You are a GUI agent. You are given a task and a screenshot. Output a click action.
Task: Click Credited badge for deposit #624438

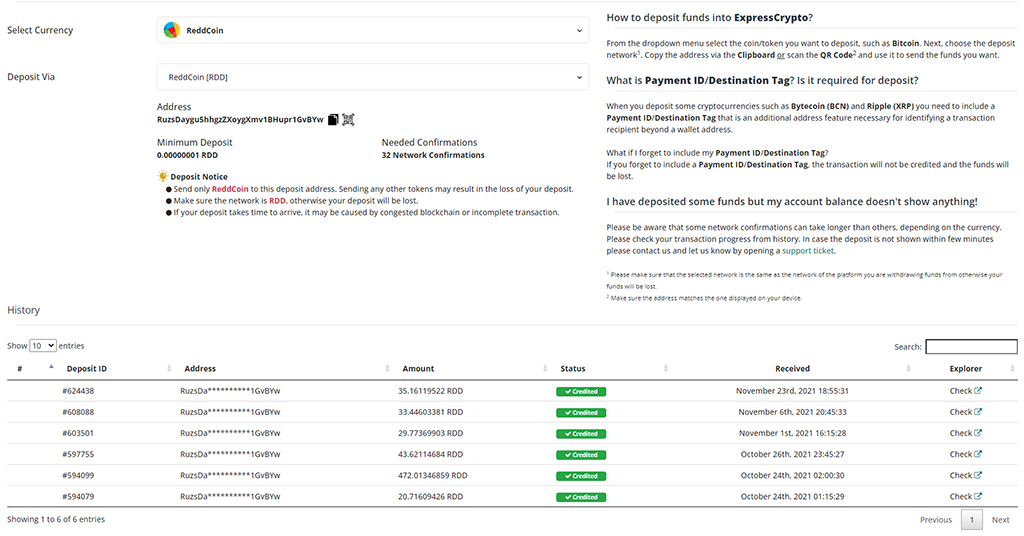tap(581, 392)
